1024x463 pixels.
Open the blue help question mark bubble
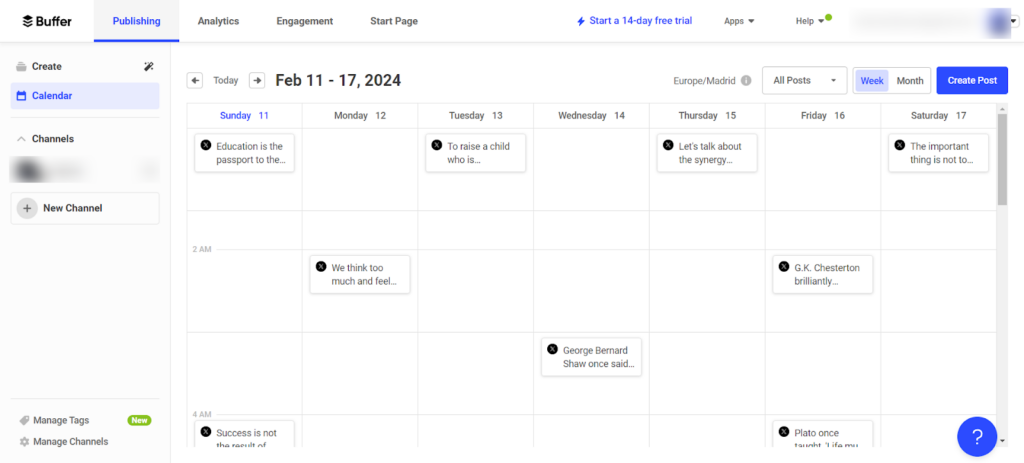point(977,437)
